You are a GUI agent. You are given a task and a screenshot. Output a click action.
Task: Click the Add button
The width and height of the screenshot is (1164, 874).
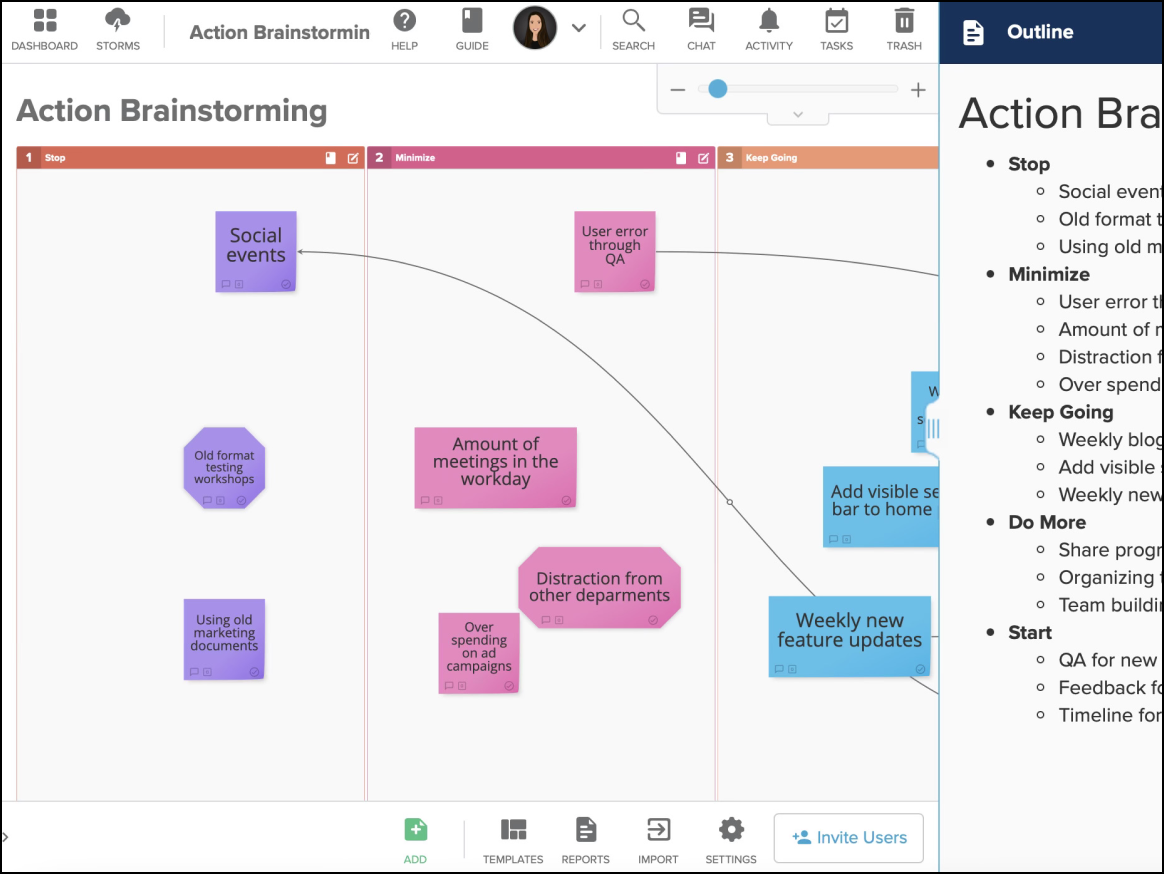click(415, 841)
